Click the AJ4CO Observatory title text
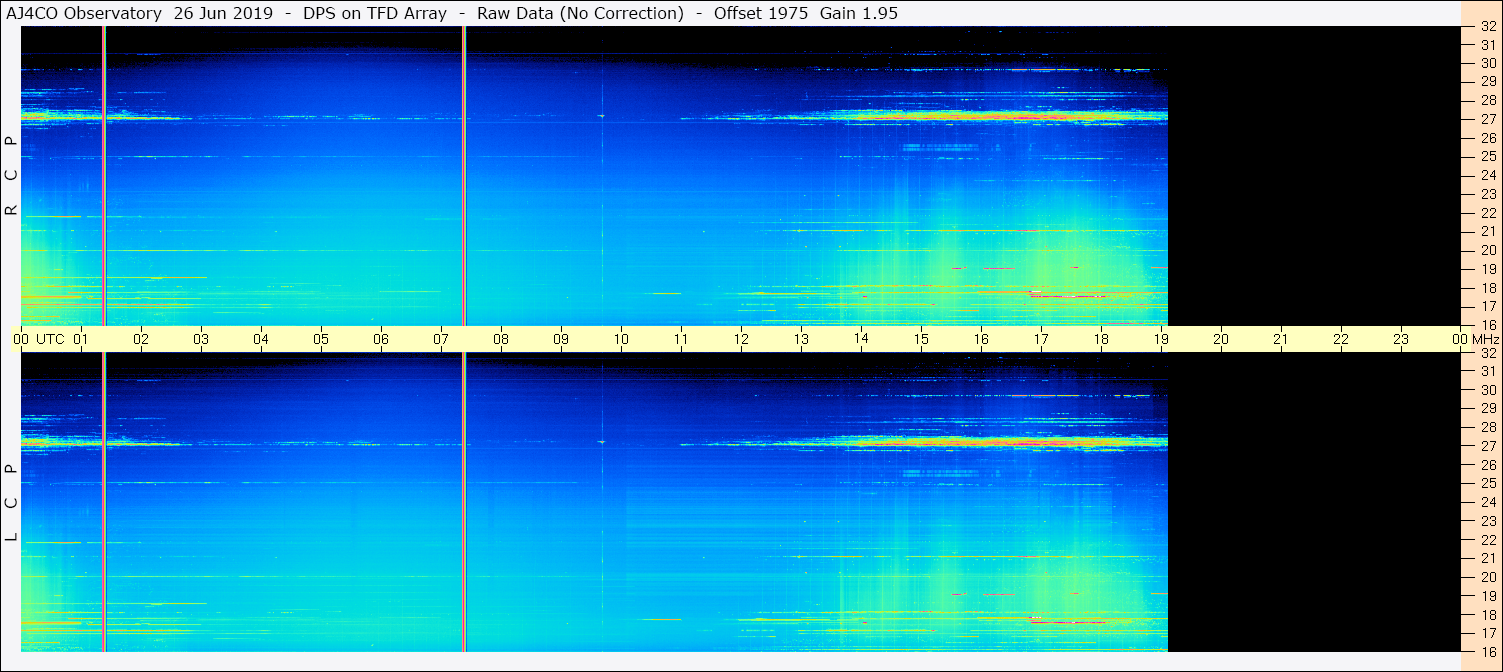The image size is (1503, 672). click(84, 13)
